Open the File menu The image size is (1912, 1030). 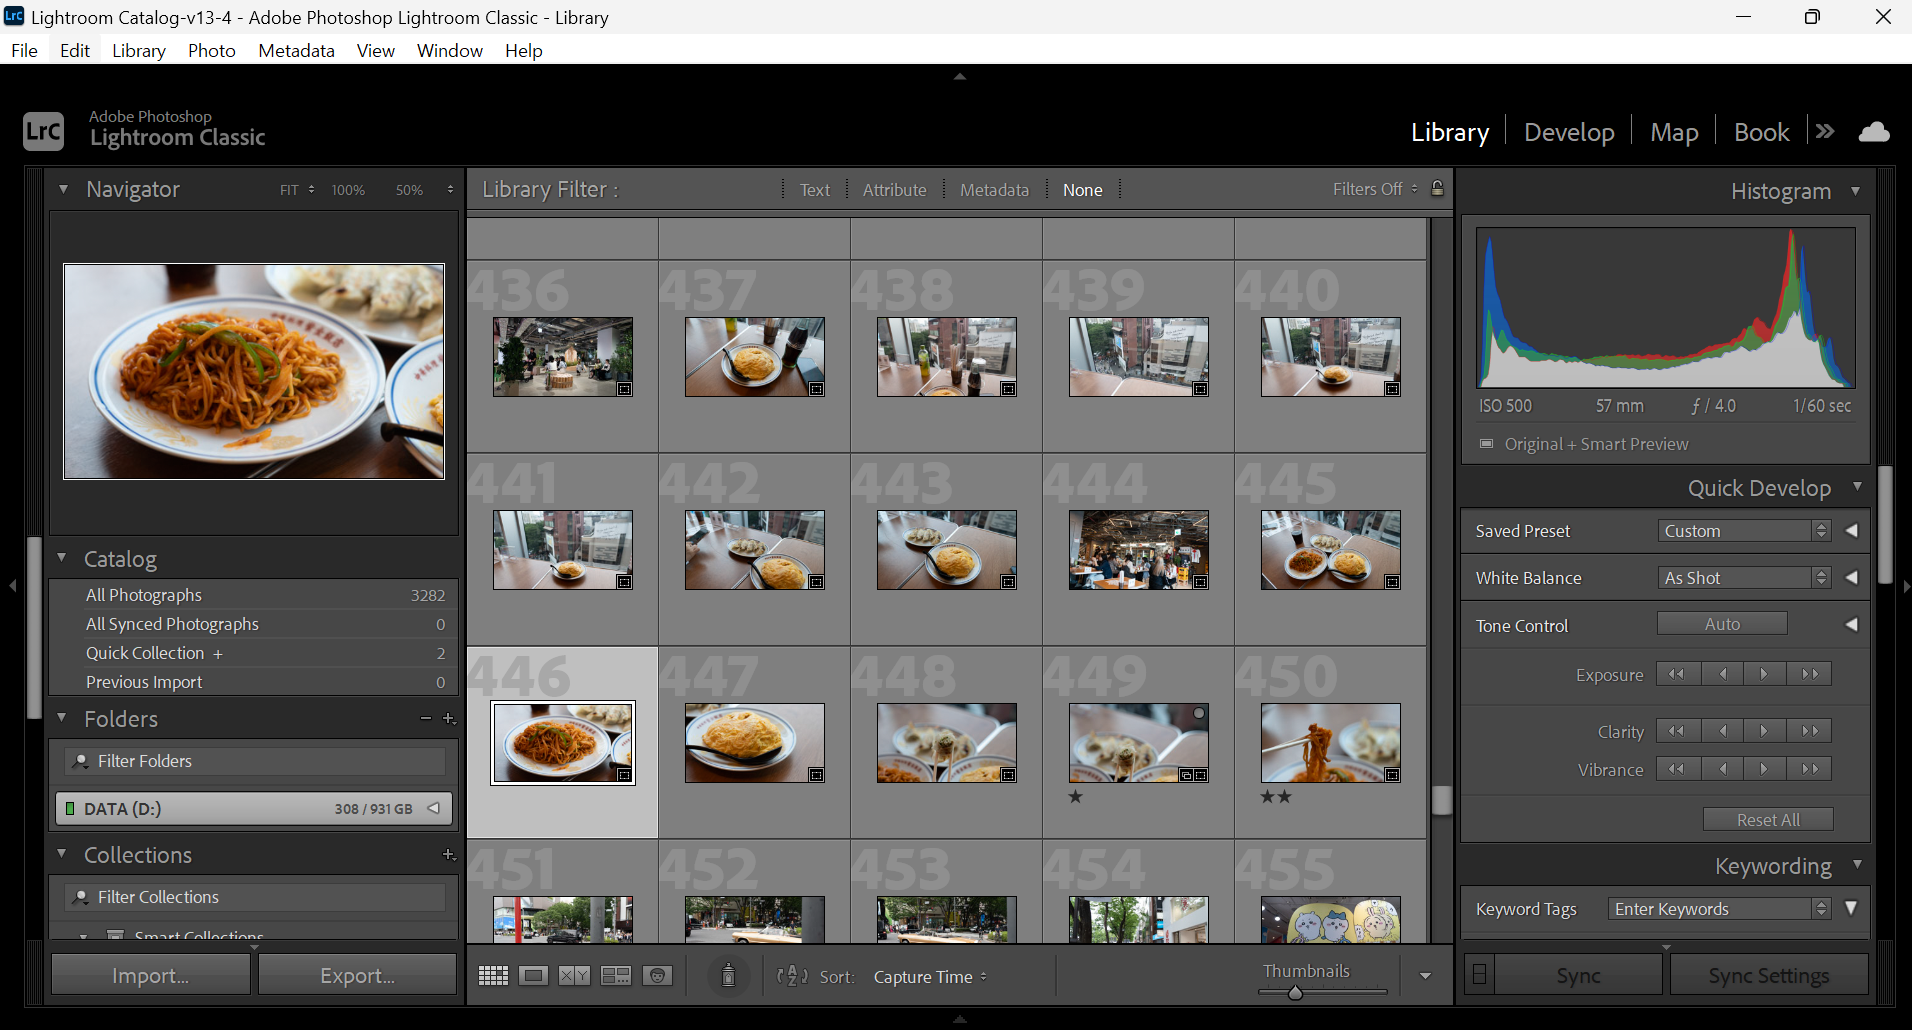coord(25,50)
